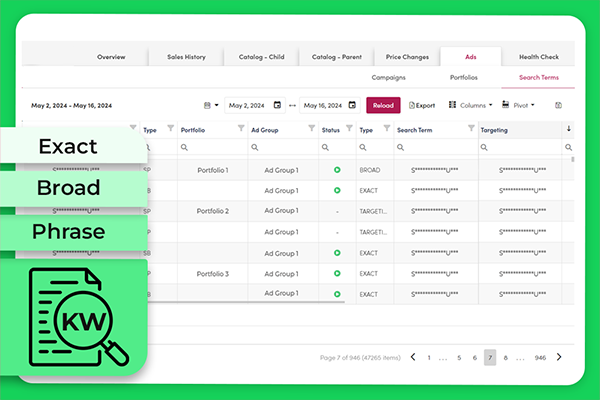Viewport: 600px width, 400px height.
Task: Select the Ads tab
Action: click(x=471, y=57)
